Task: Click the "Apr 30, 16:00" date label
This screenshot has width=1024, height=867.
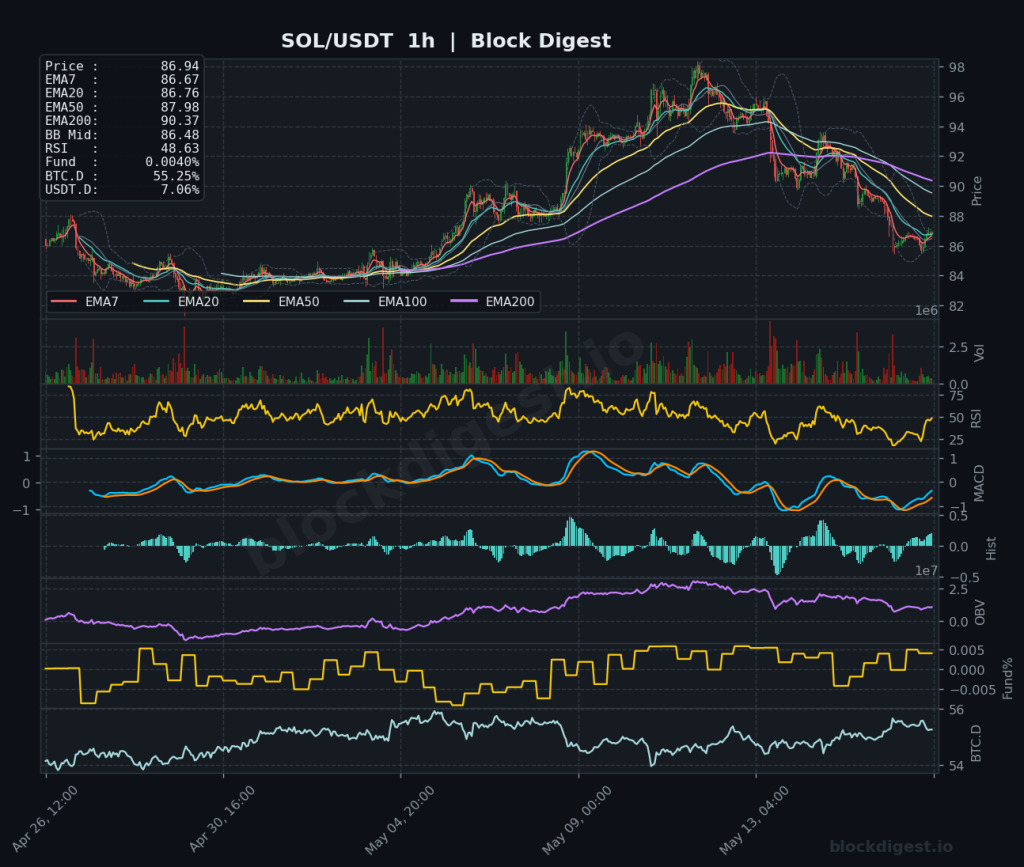Action: (x=222, y=819)
